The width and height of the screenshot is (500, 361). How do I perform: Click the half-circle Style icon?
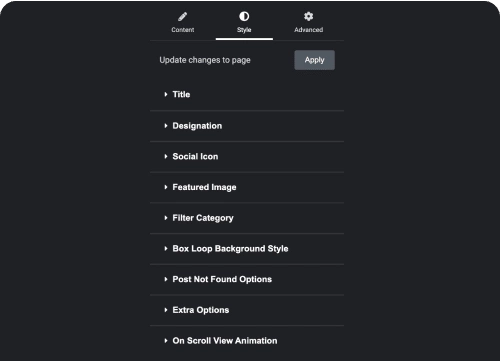click(x=244, y=16)
